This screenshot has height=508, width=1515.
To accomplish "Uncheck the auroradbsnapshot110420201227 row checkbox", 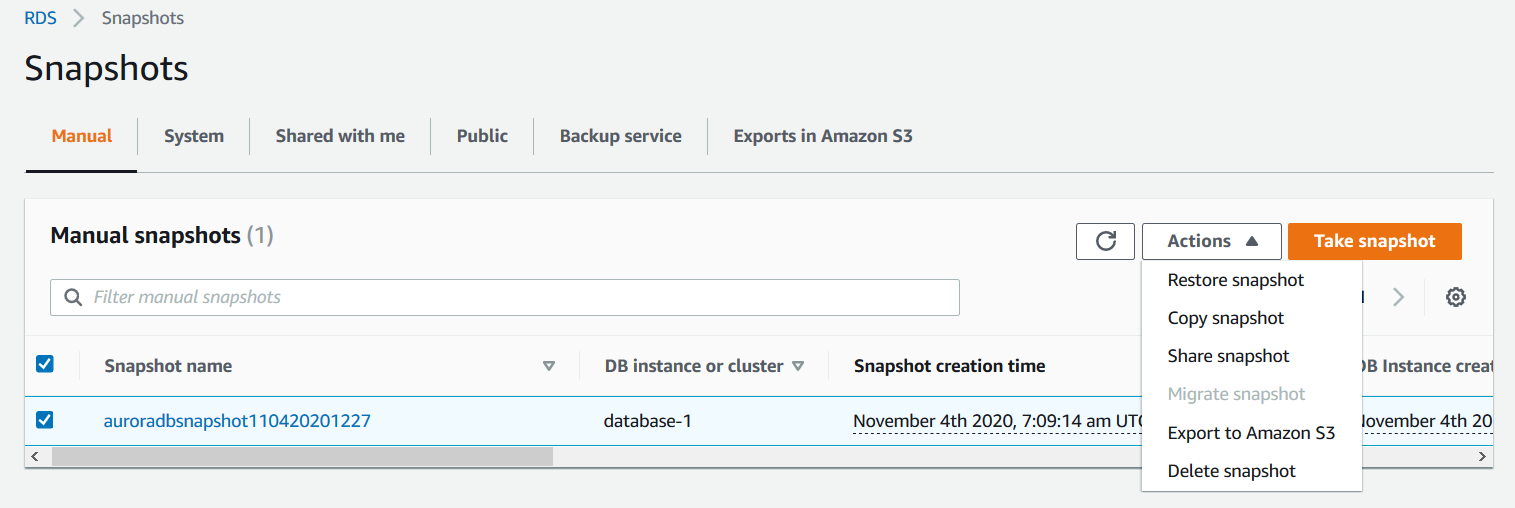I will 45,420.
